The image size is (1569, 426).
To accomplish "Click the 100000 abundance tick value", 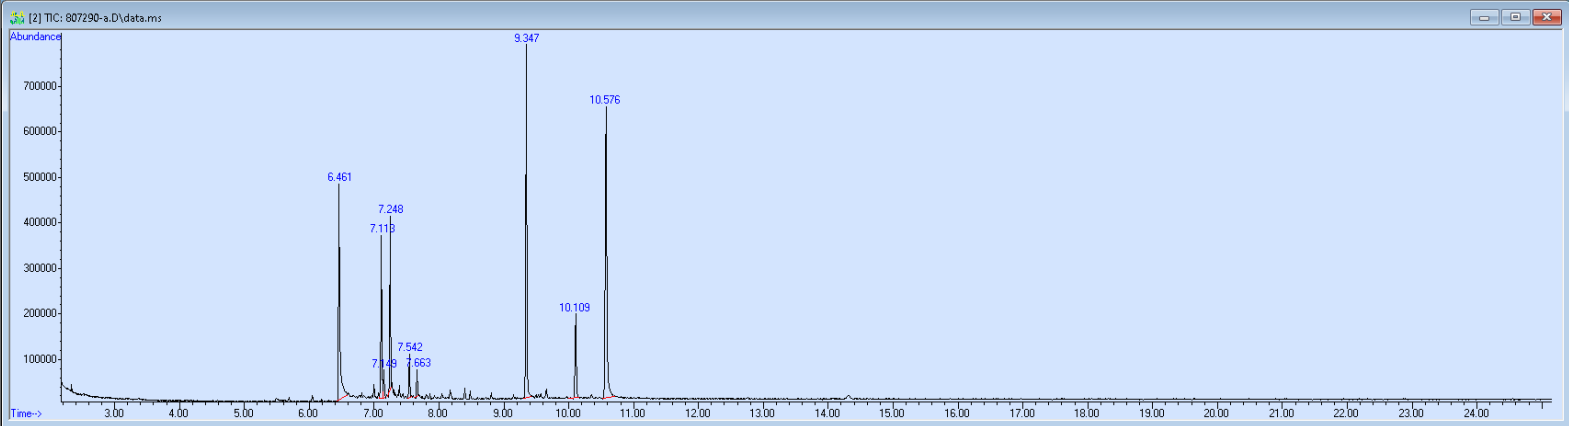I will point(40,359).
